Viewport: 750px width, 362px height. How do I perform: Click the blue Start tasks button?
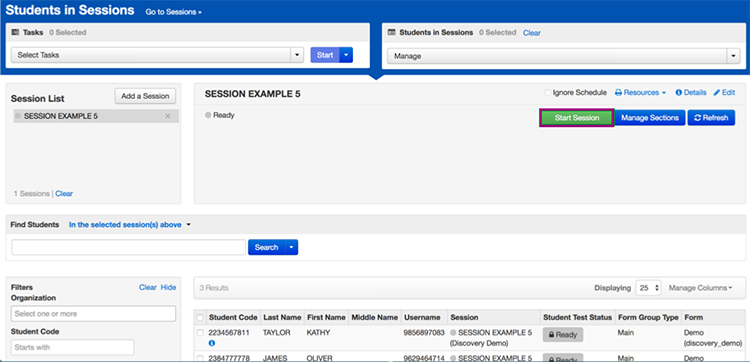(325, 55)
